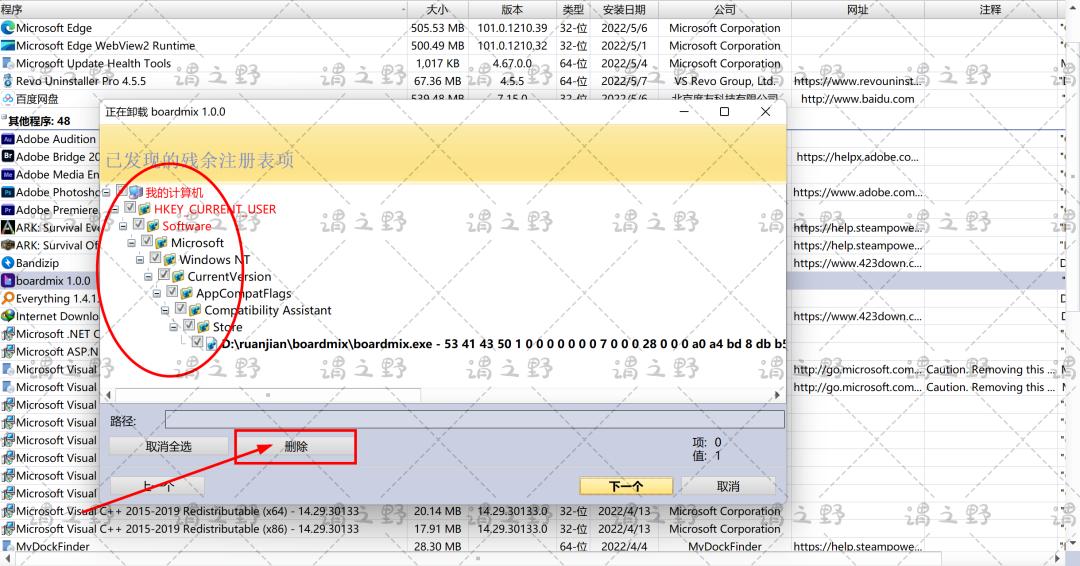Select the Adobe Media Encoder icon

click(8, 174)
